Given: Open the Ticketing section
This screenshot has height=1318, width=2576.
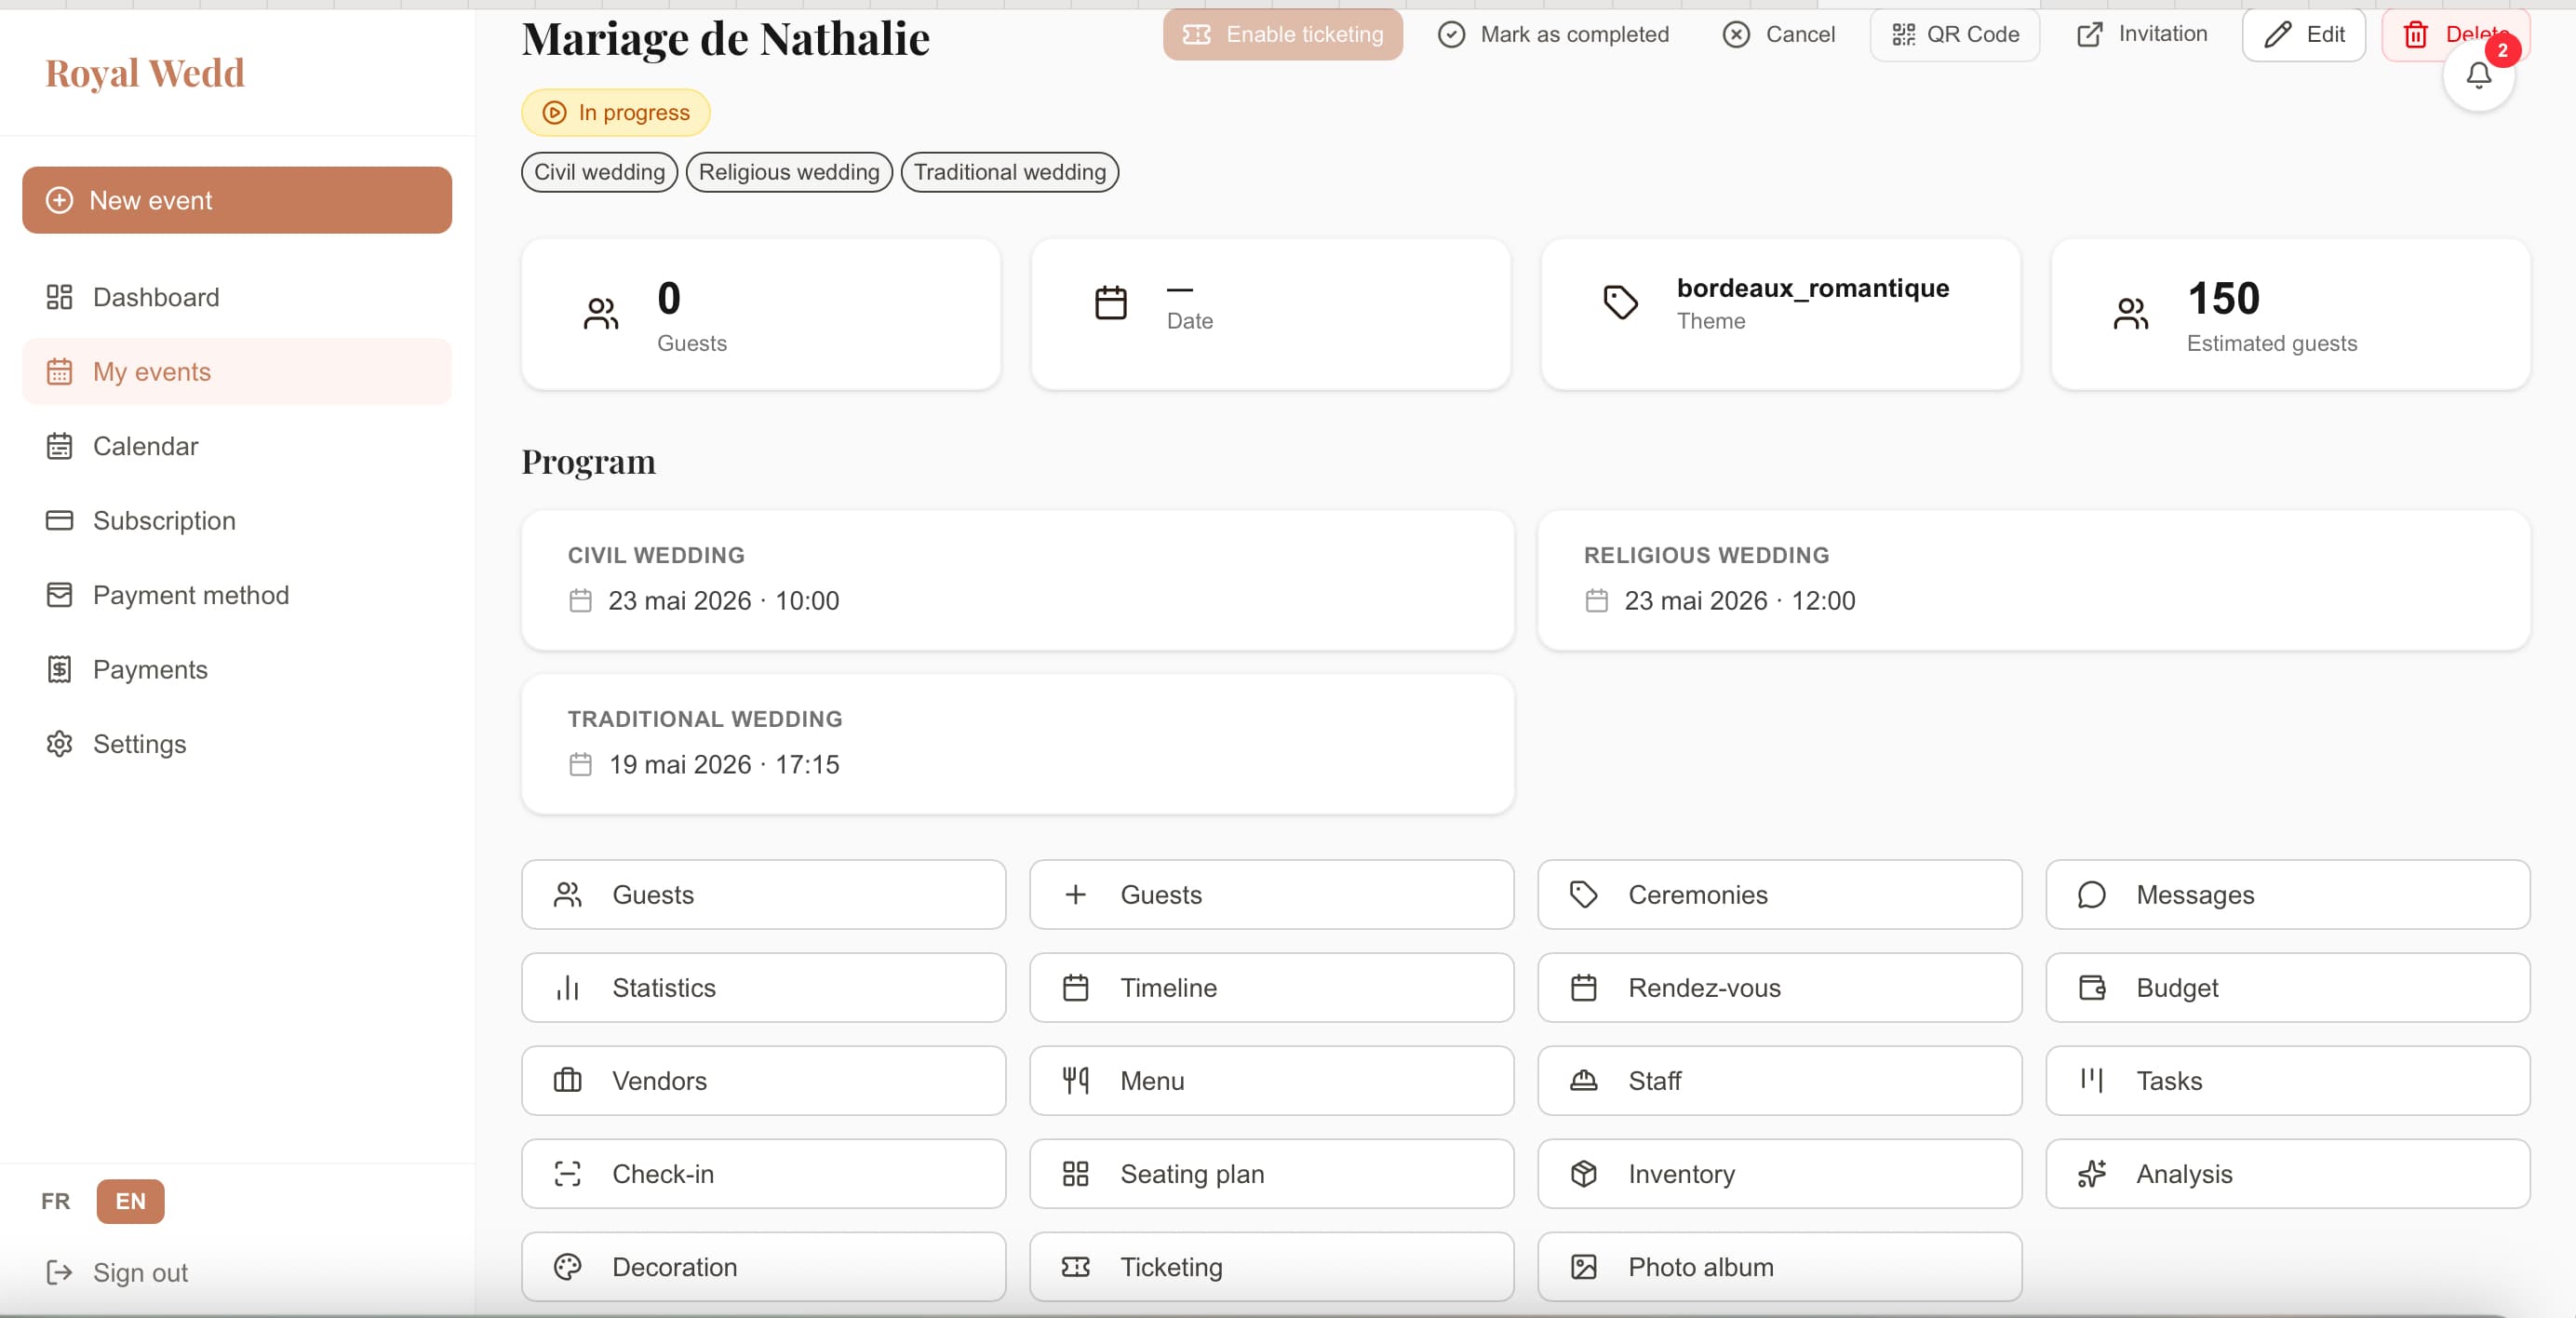Looking at the screenshot, I should coord(1270,1267).
